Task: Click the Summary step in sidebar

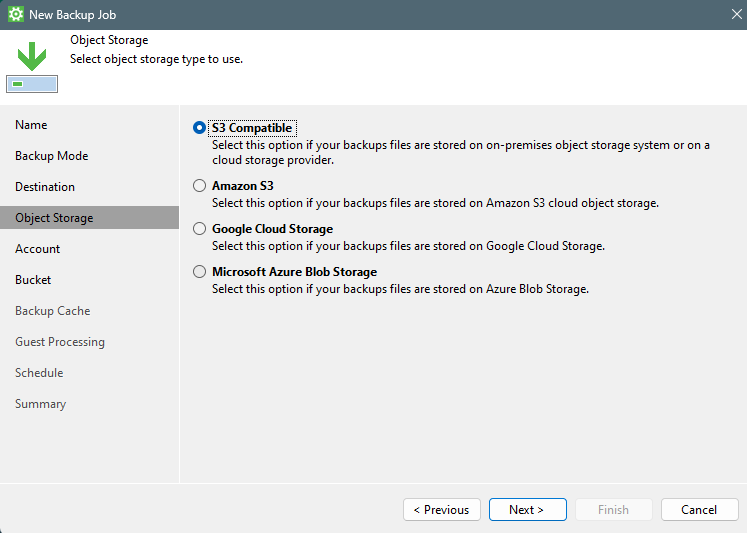Action: pyautogui.click(x=40, y=404)
